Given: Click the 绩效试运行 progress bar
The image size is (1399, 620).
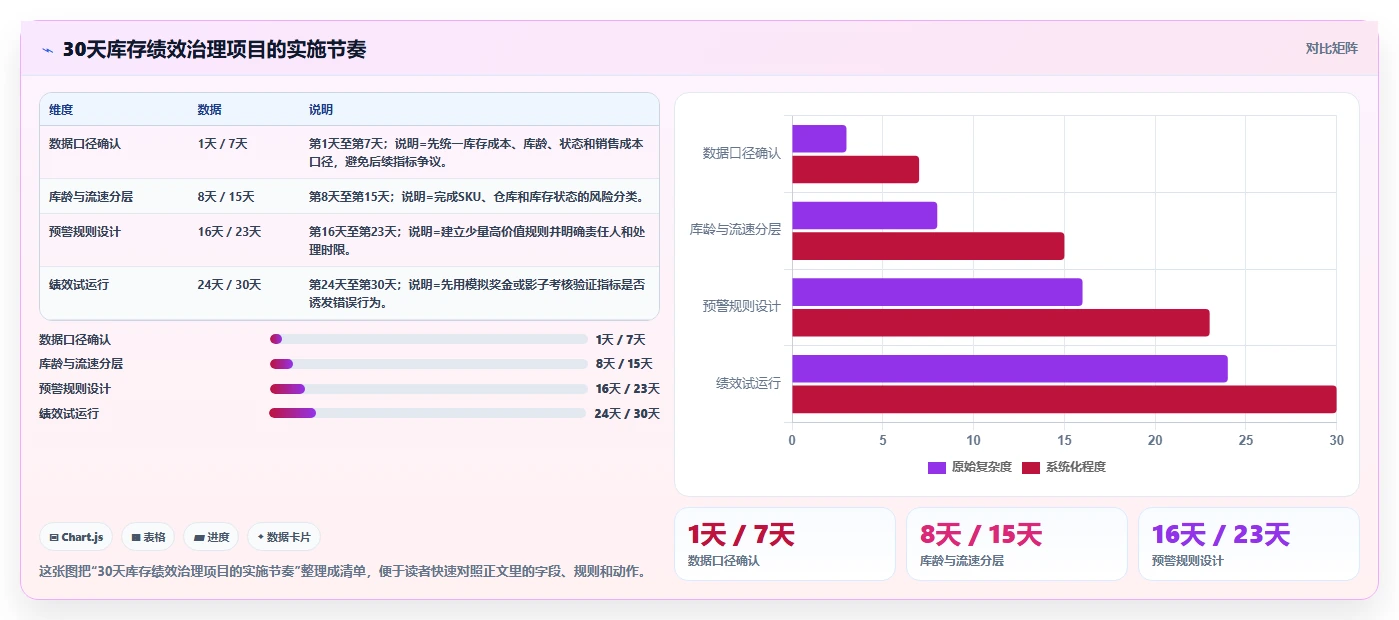Looking at the screenshot, I should point(427,413).
